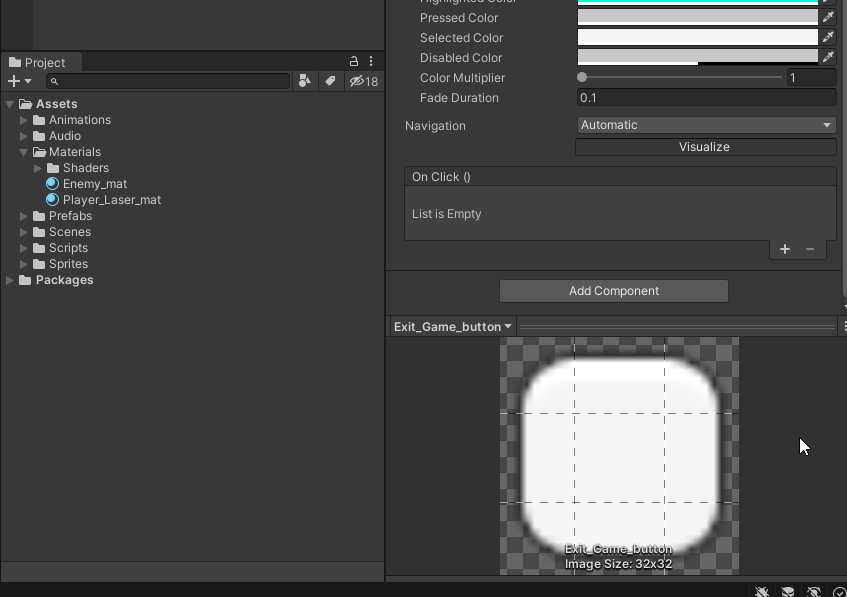Click the Project search field

coord(168,81)
